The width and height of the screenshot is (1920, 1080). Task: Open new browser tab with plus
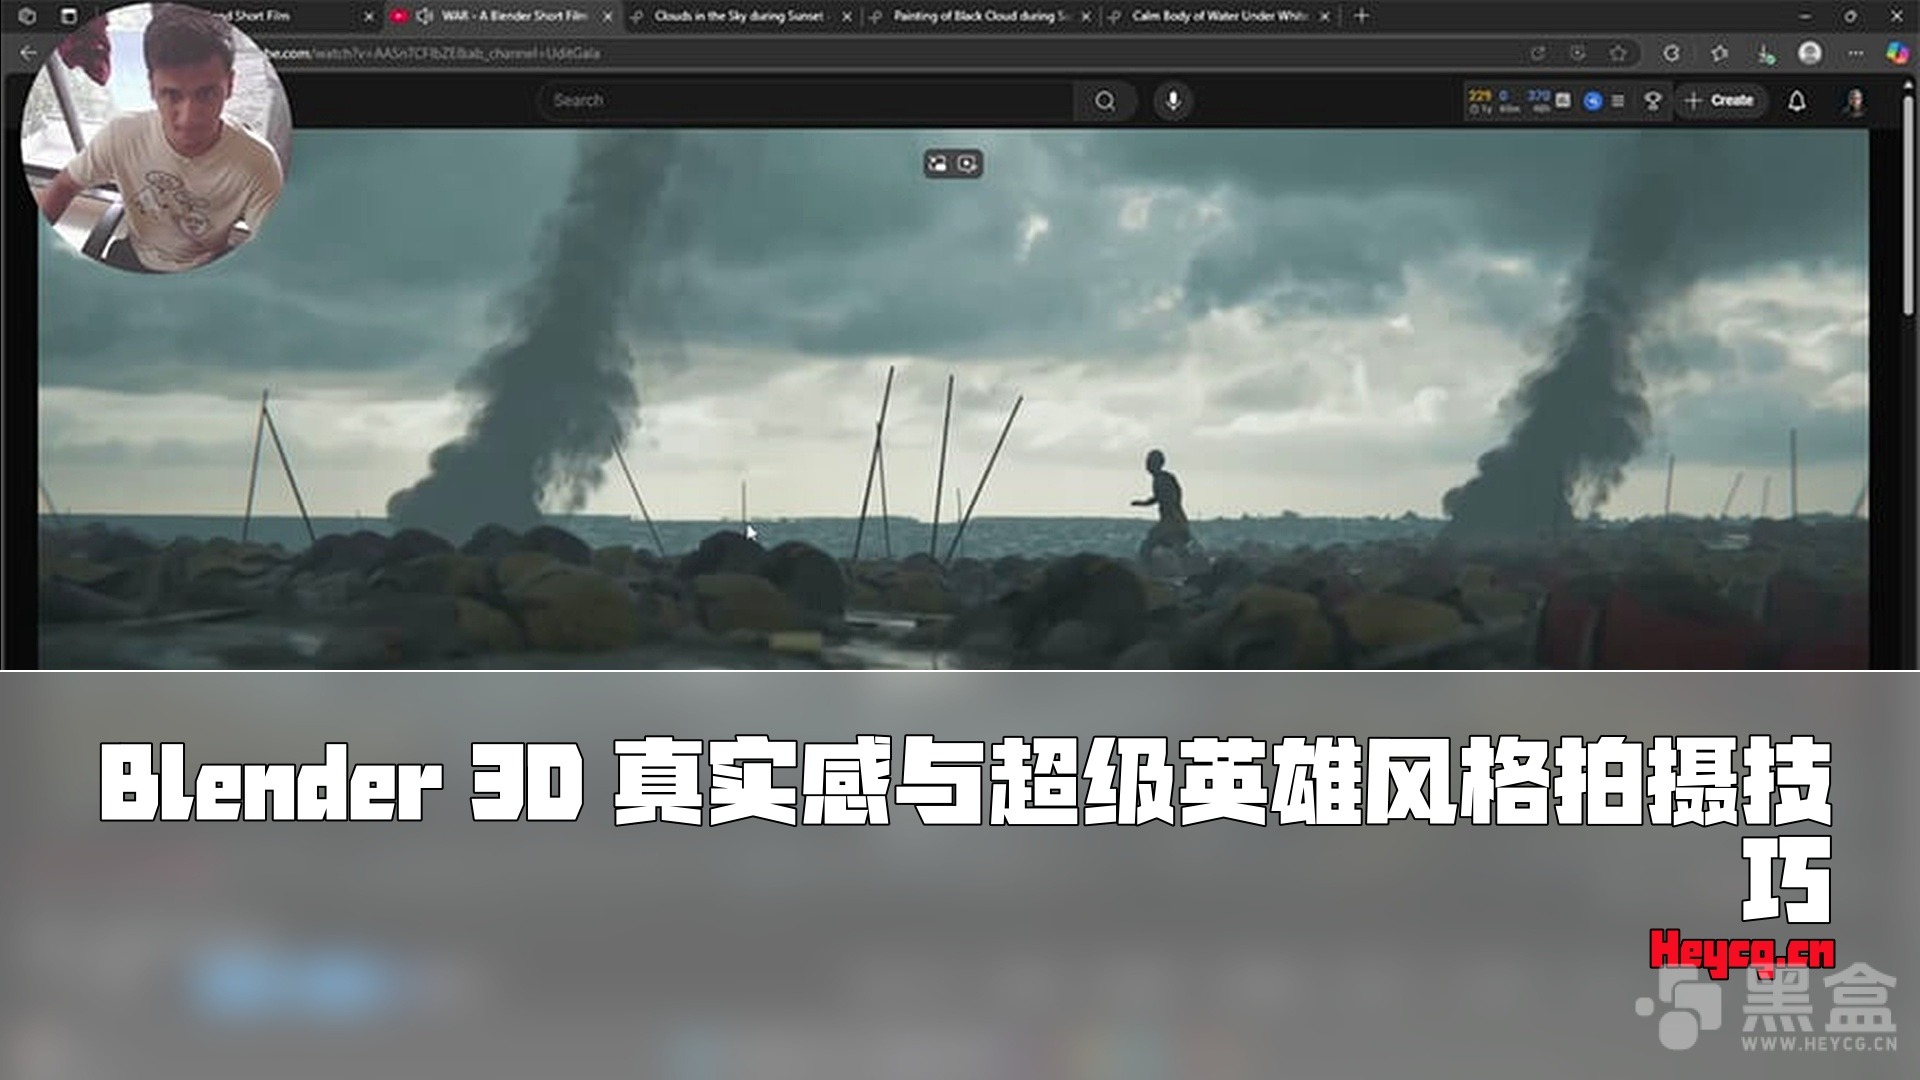(x=1361, y=16)
